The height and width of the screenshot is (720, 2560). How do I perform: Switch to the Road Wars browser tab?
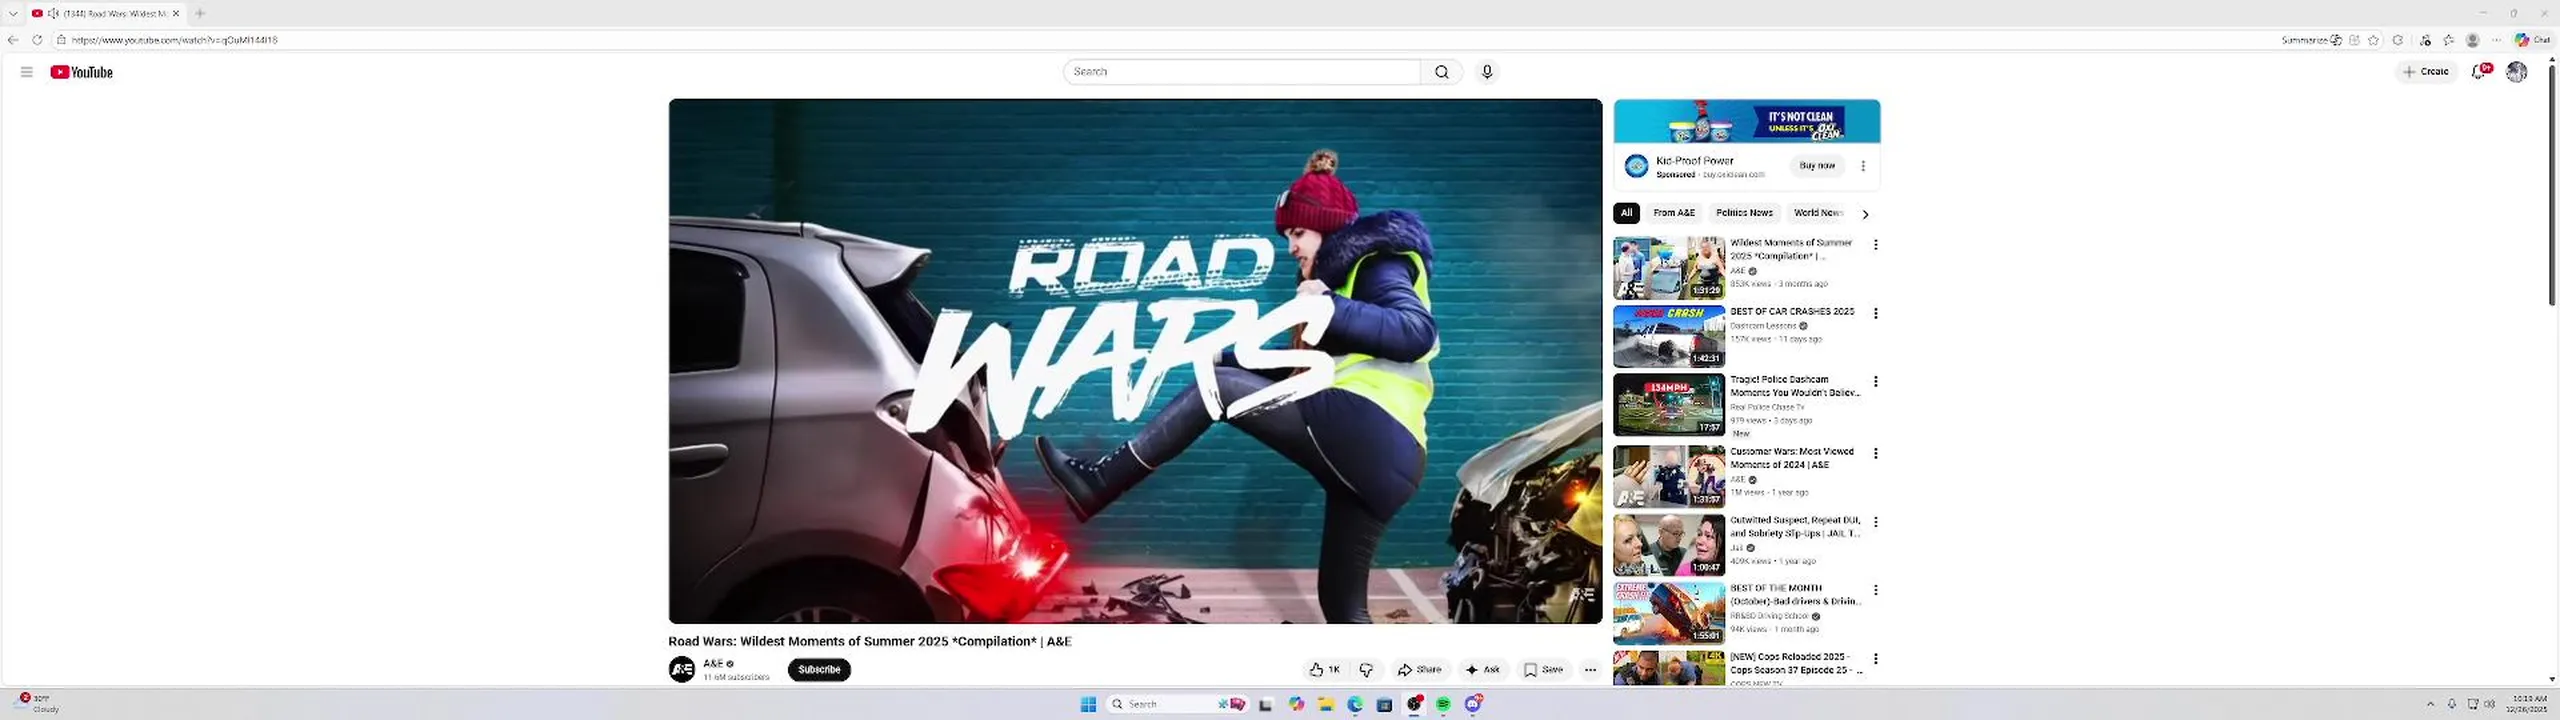(x=105, y=13)
